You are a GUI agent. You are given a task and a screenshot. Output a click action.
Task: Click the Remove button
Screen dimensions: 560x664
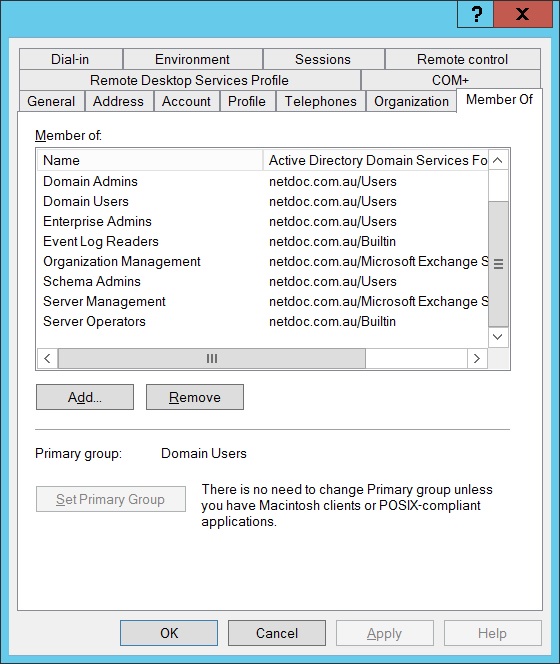click(x=195, y=397)
